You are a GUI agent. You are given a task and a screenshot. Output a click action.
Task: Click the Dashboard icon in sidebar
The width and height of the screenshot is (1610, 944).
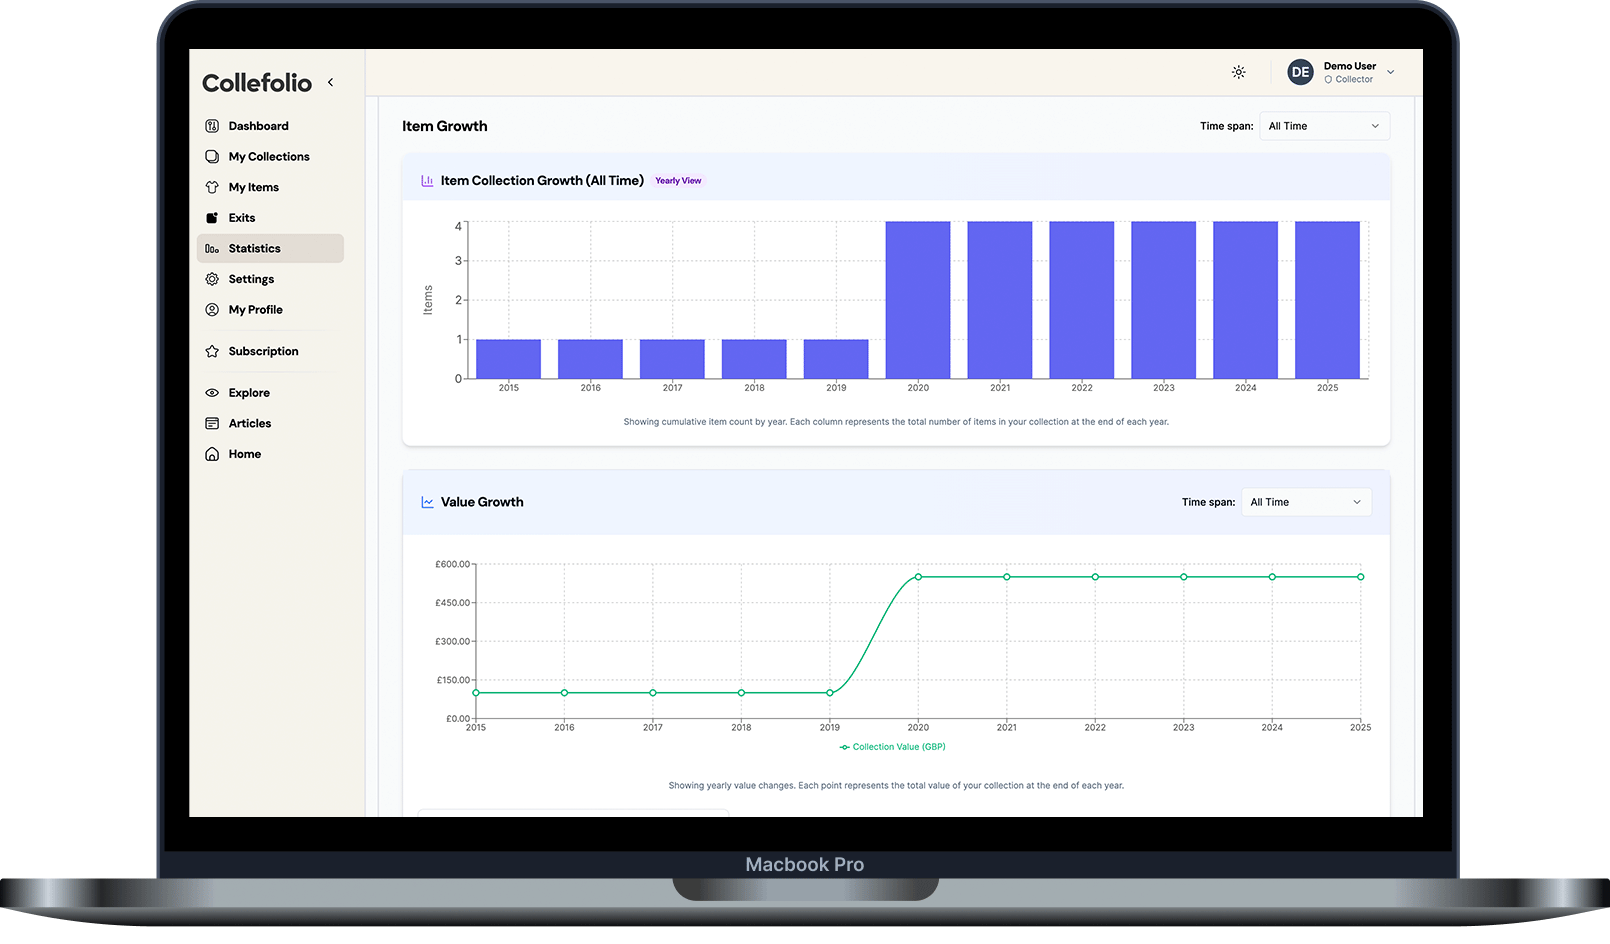click(x=212, y=126)
